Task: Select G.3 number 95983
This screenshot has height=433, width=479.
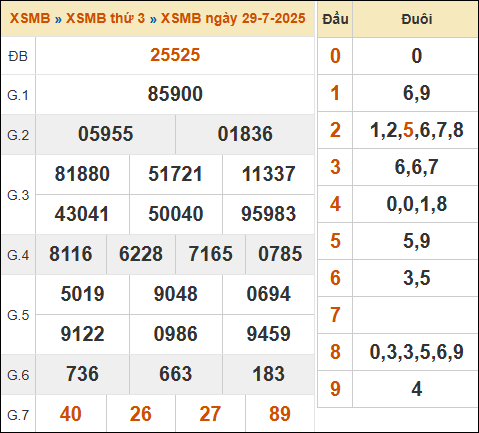Action: 268,214
